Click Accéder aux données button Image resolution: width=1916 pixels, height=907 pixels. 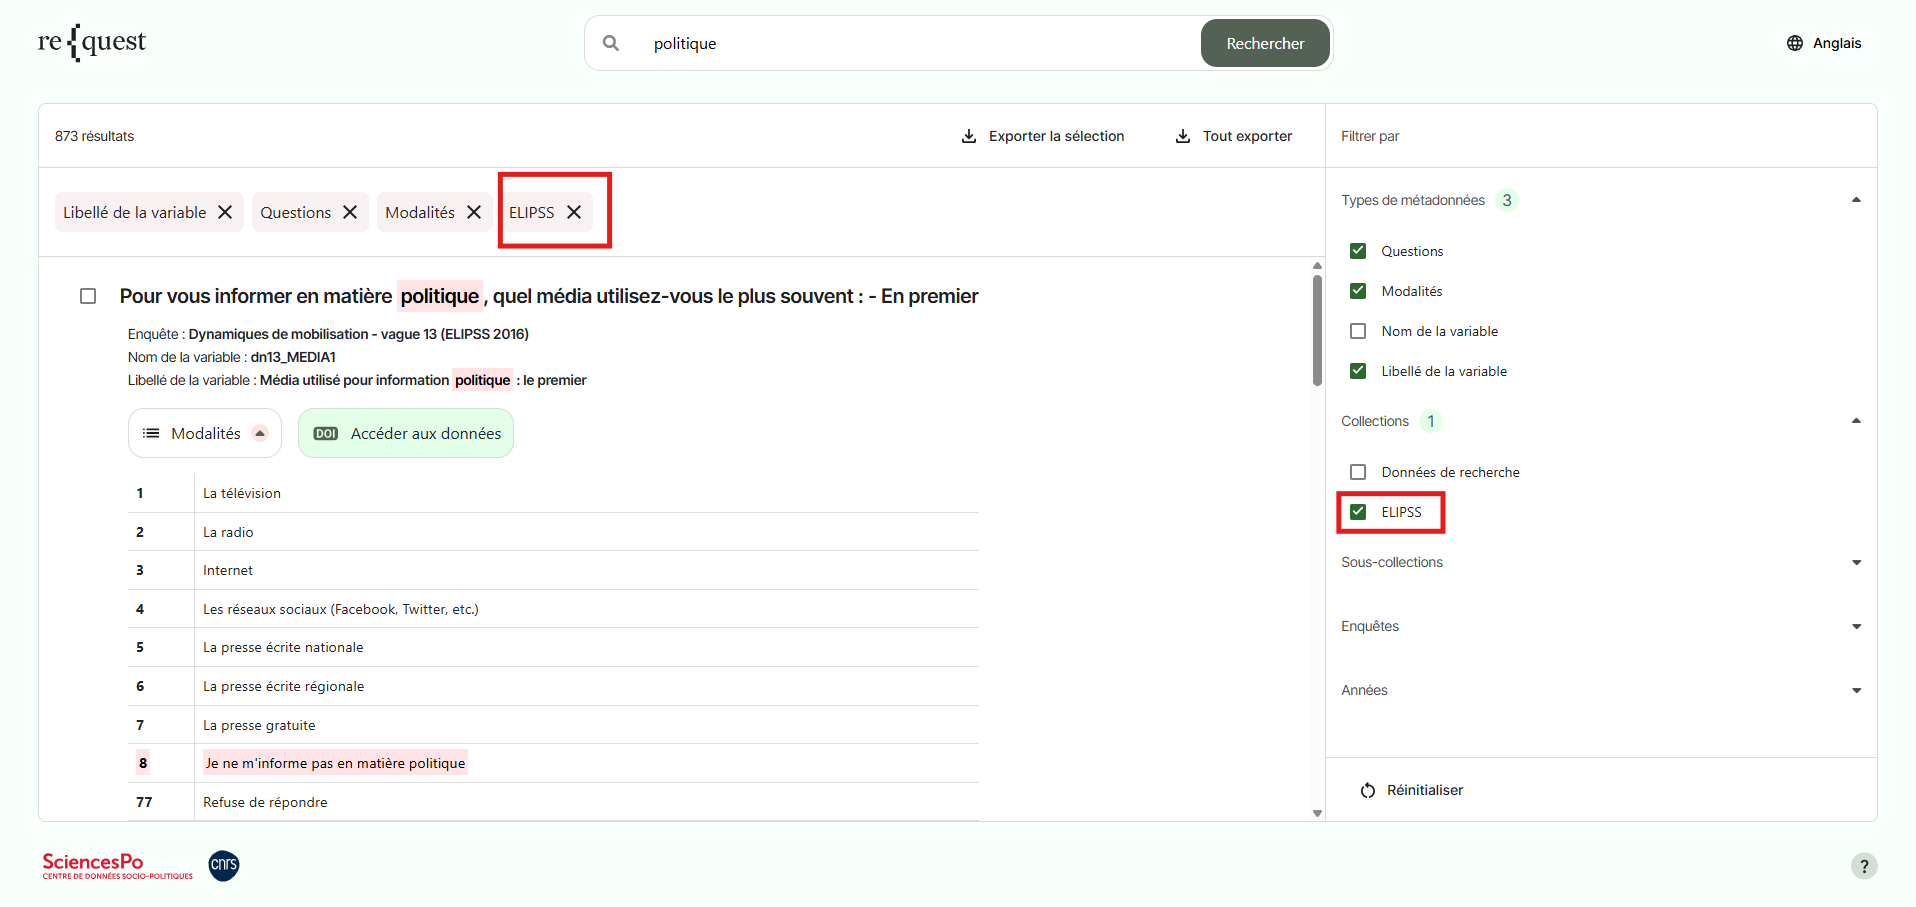406,433
